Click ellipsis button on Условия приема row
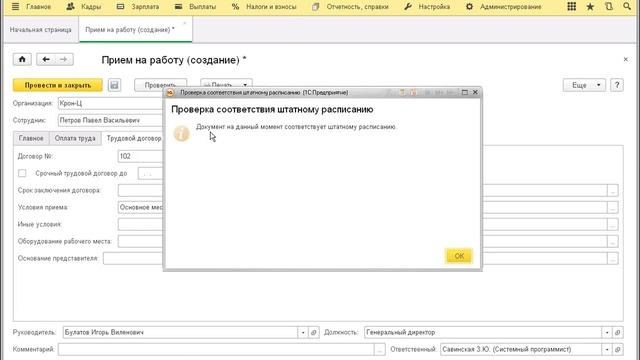The width and height of the screenshot is (640, 360). (x=613, y=208)
